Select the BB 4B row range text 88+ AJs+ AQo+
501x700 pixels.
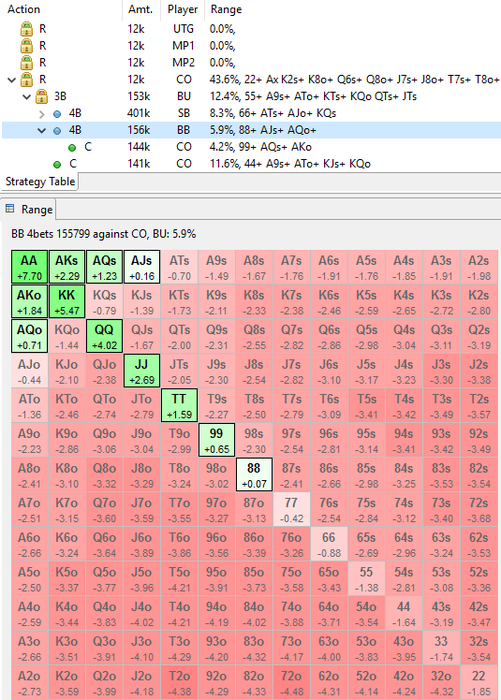tap(276, 130)
